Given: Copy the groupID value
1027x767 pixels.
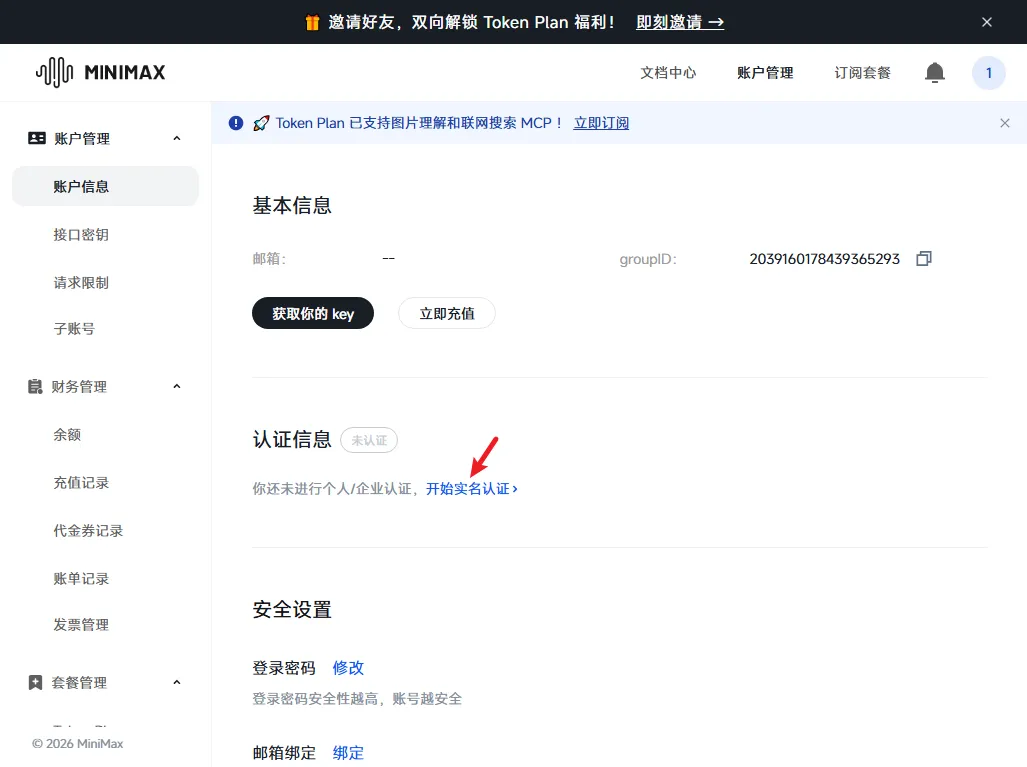Looking at the screenshot, I should [924, 259].
